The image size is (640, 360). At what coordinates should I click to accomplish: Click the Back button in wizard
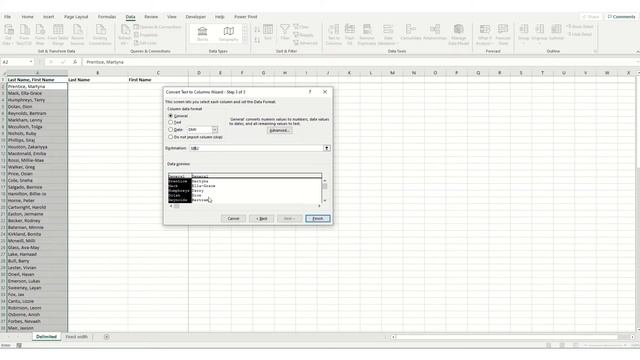point(262,219)
